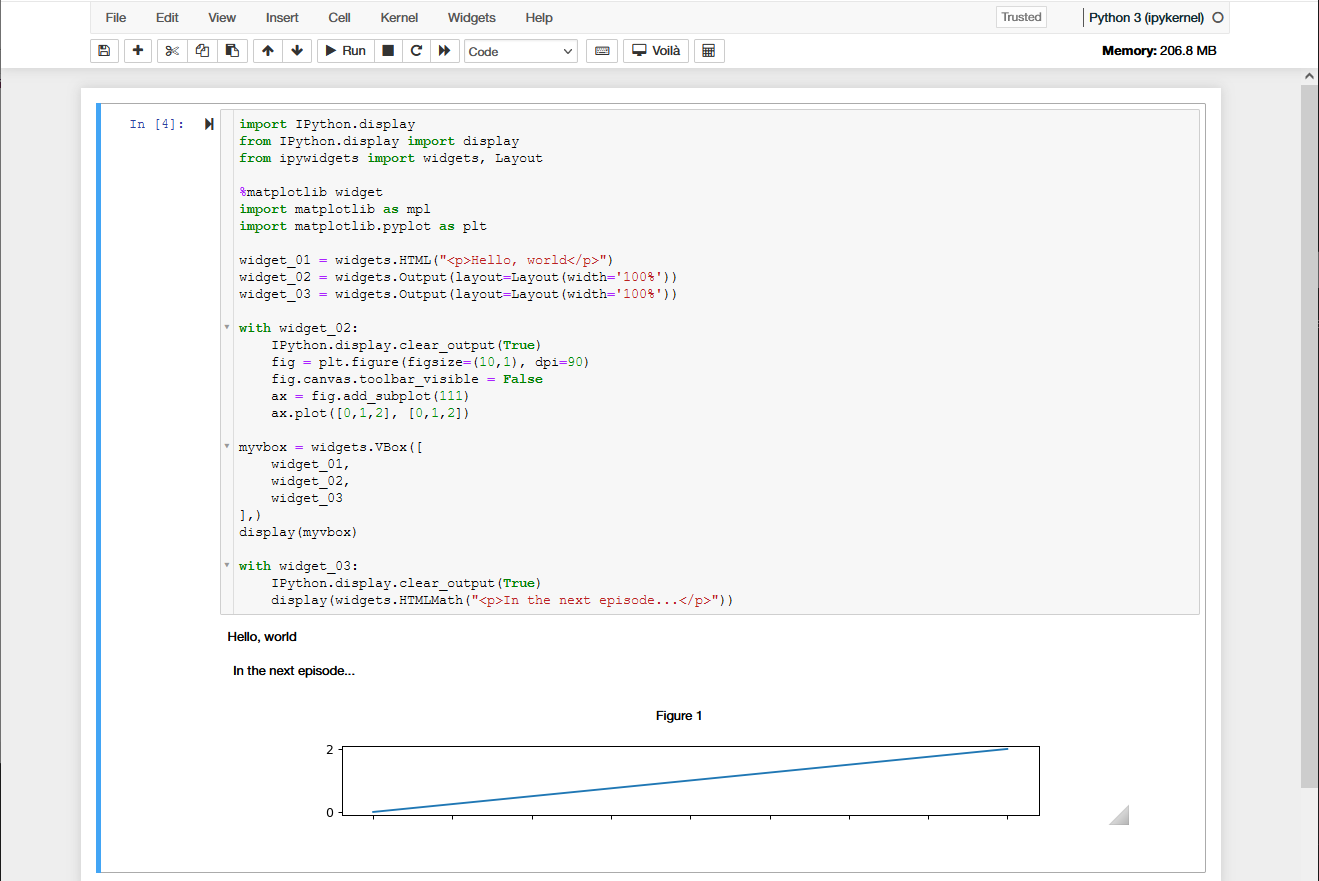Insert a cell below using the plus icon

click(x=138, y=50)
